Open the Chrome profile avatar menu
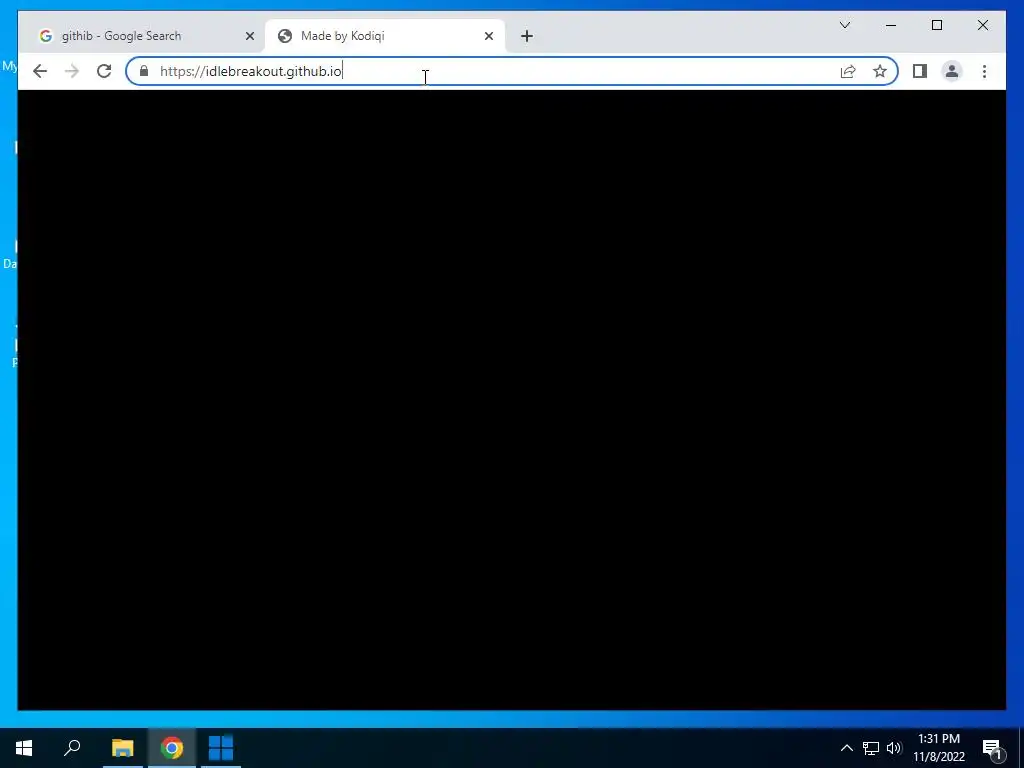 (x=952, y=71)
